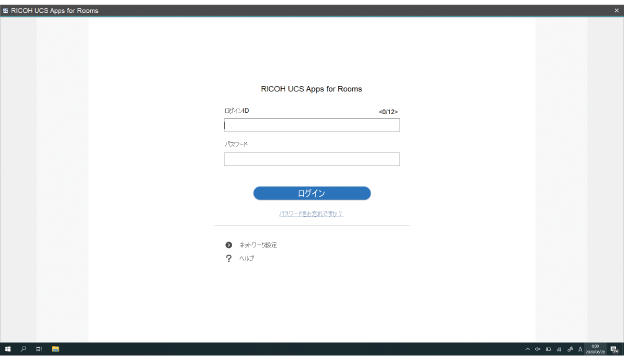Viewport: 624px width, 360px height.
Task: Click the Login ID input field
Action: pos(312,125)
